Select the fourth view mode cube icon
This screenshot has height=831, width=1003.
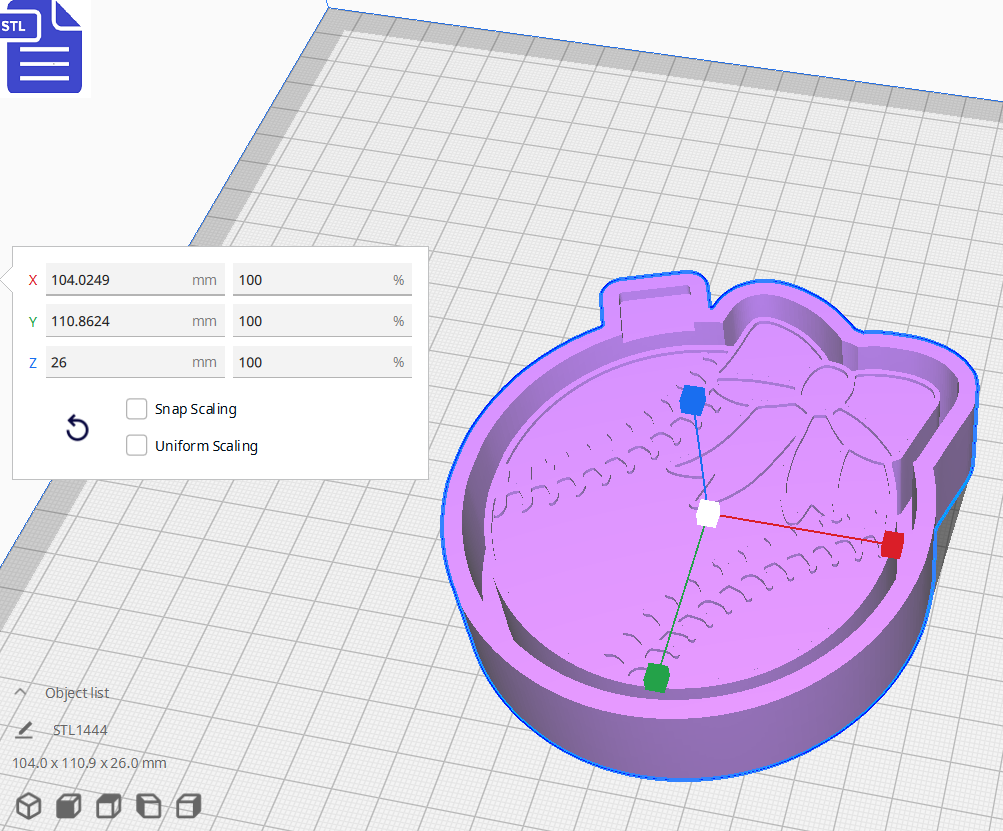tap(148, 806)
